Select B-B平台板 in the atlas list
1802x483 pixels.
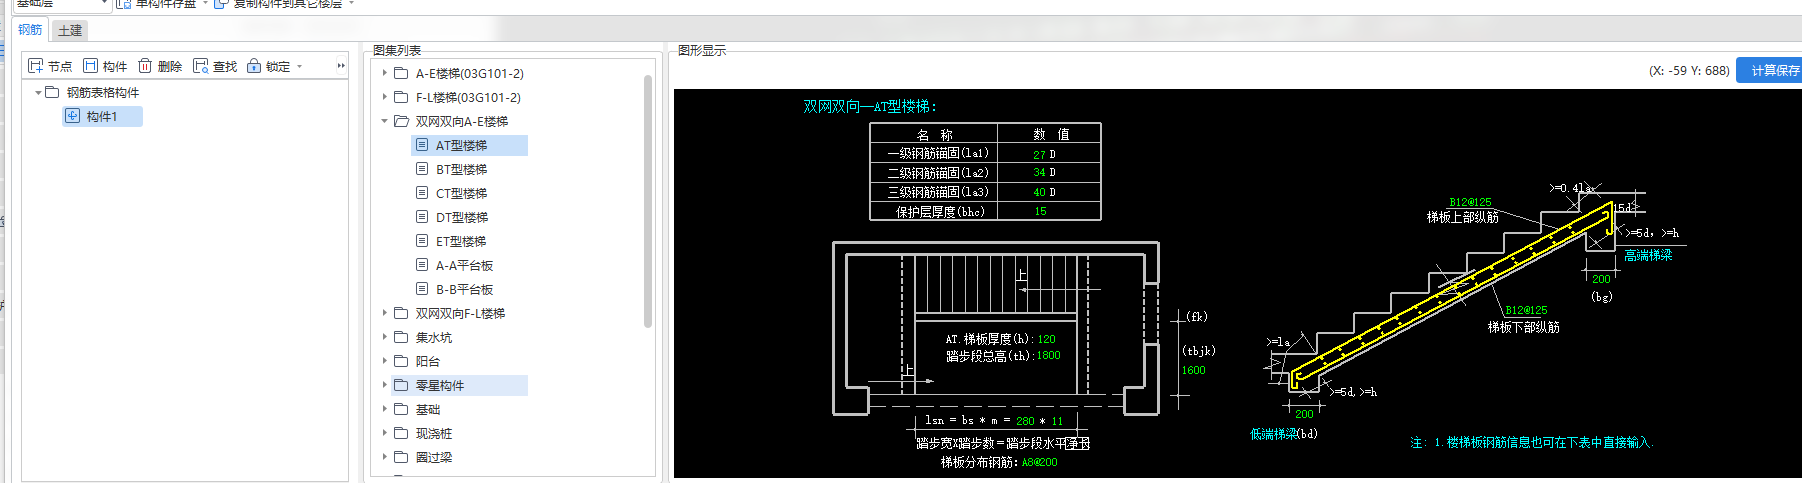[x=464, y=289]
